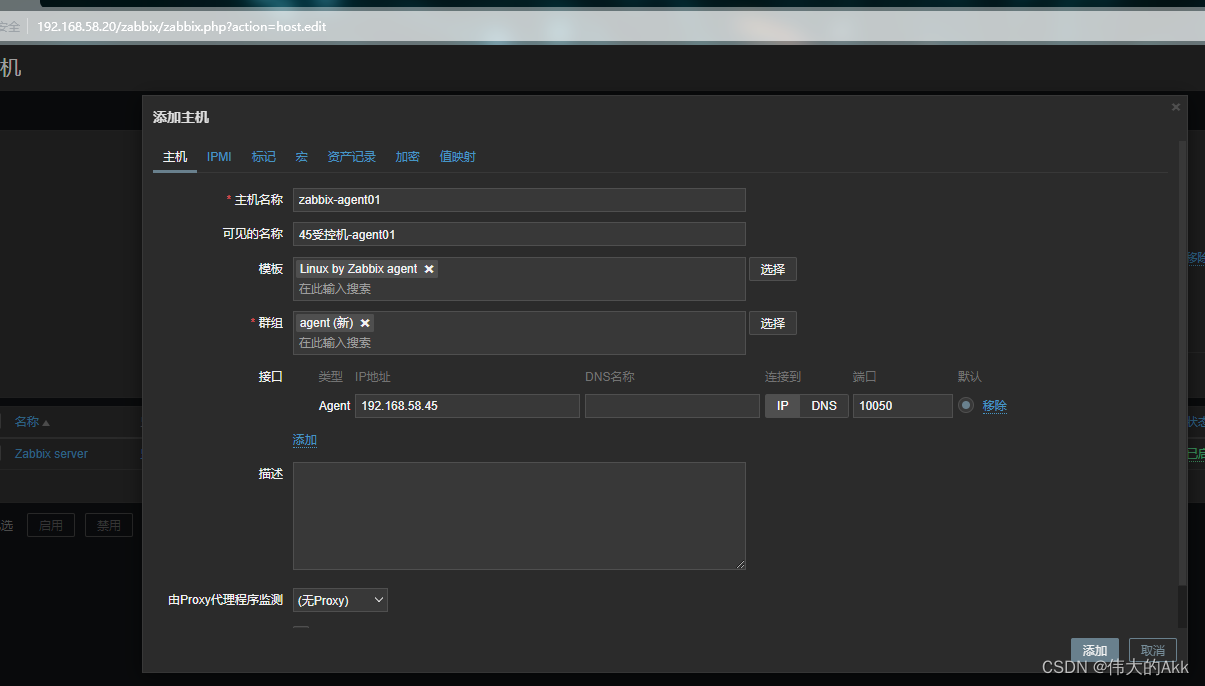Remove the Linux by Zabbix agent template tag
Image resolution: width=1205 pixels, height=686 pixels.
(429, 269)
